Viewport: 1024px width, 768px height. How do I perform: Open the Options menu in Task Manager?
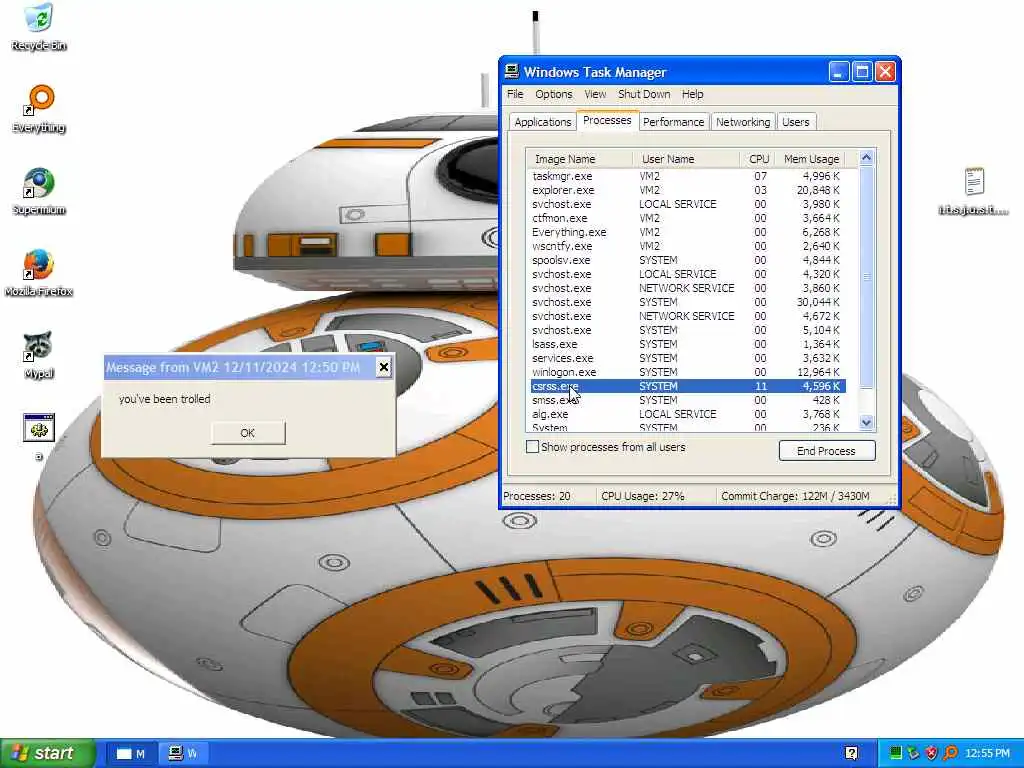[x=554, y=94]
